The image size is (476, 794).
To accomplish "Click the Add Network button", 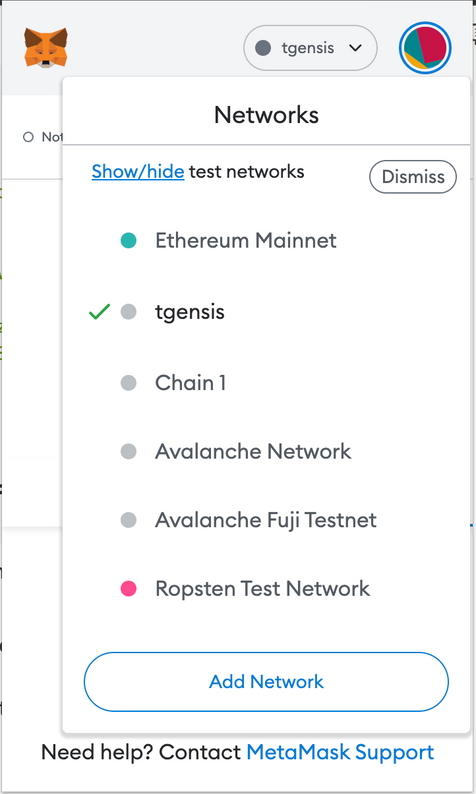I will (x=266, y=682).
